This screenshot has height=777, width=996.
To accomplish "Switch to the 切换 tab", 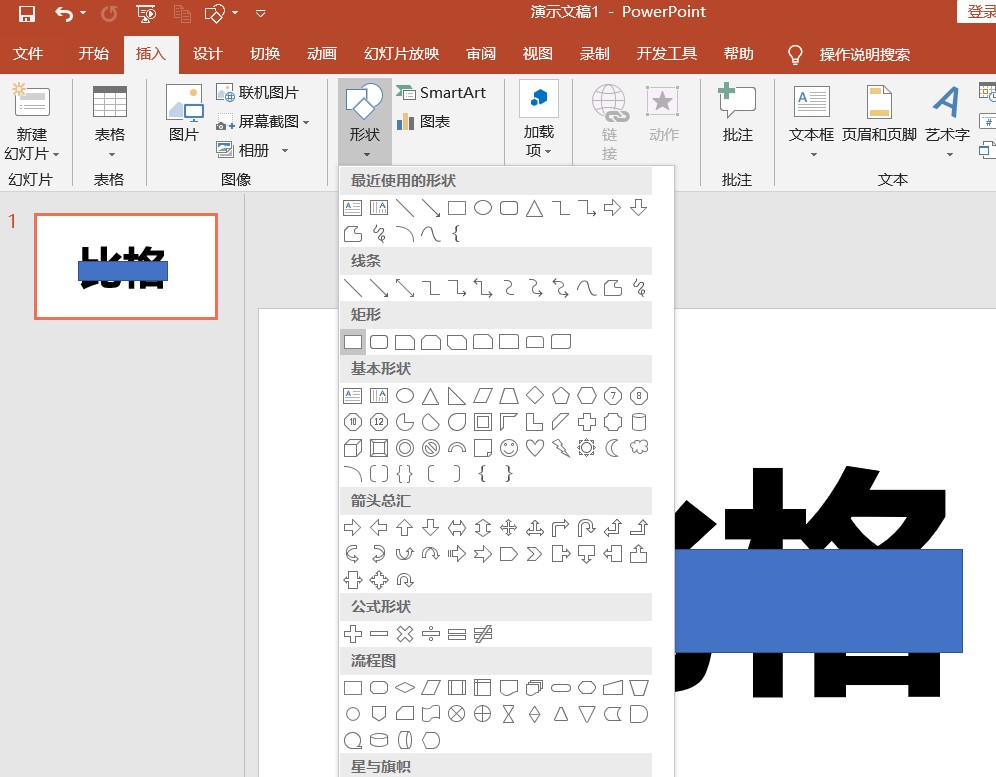I will [x=265, y=54].
